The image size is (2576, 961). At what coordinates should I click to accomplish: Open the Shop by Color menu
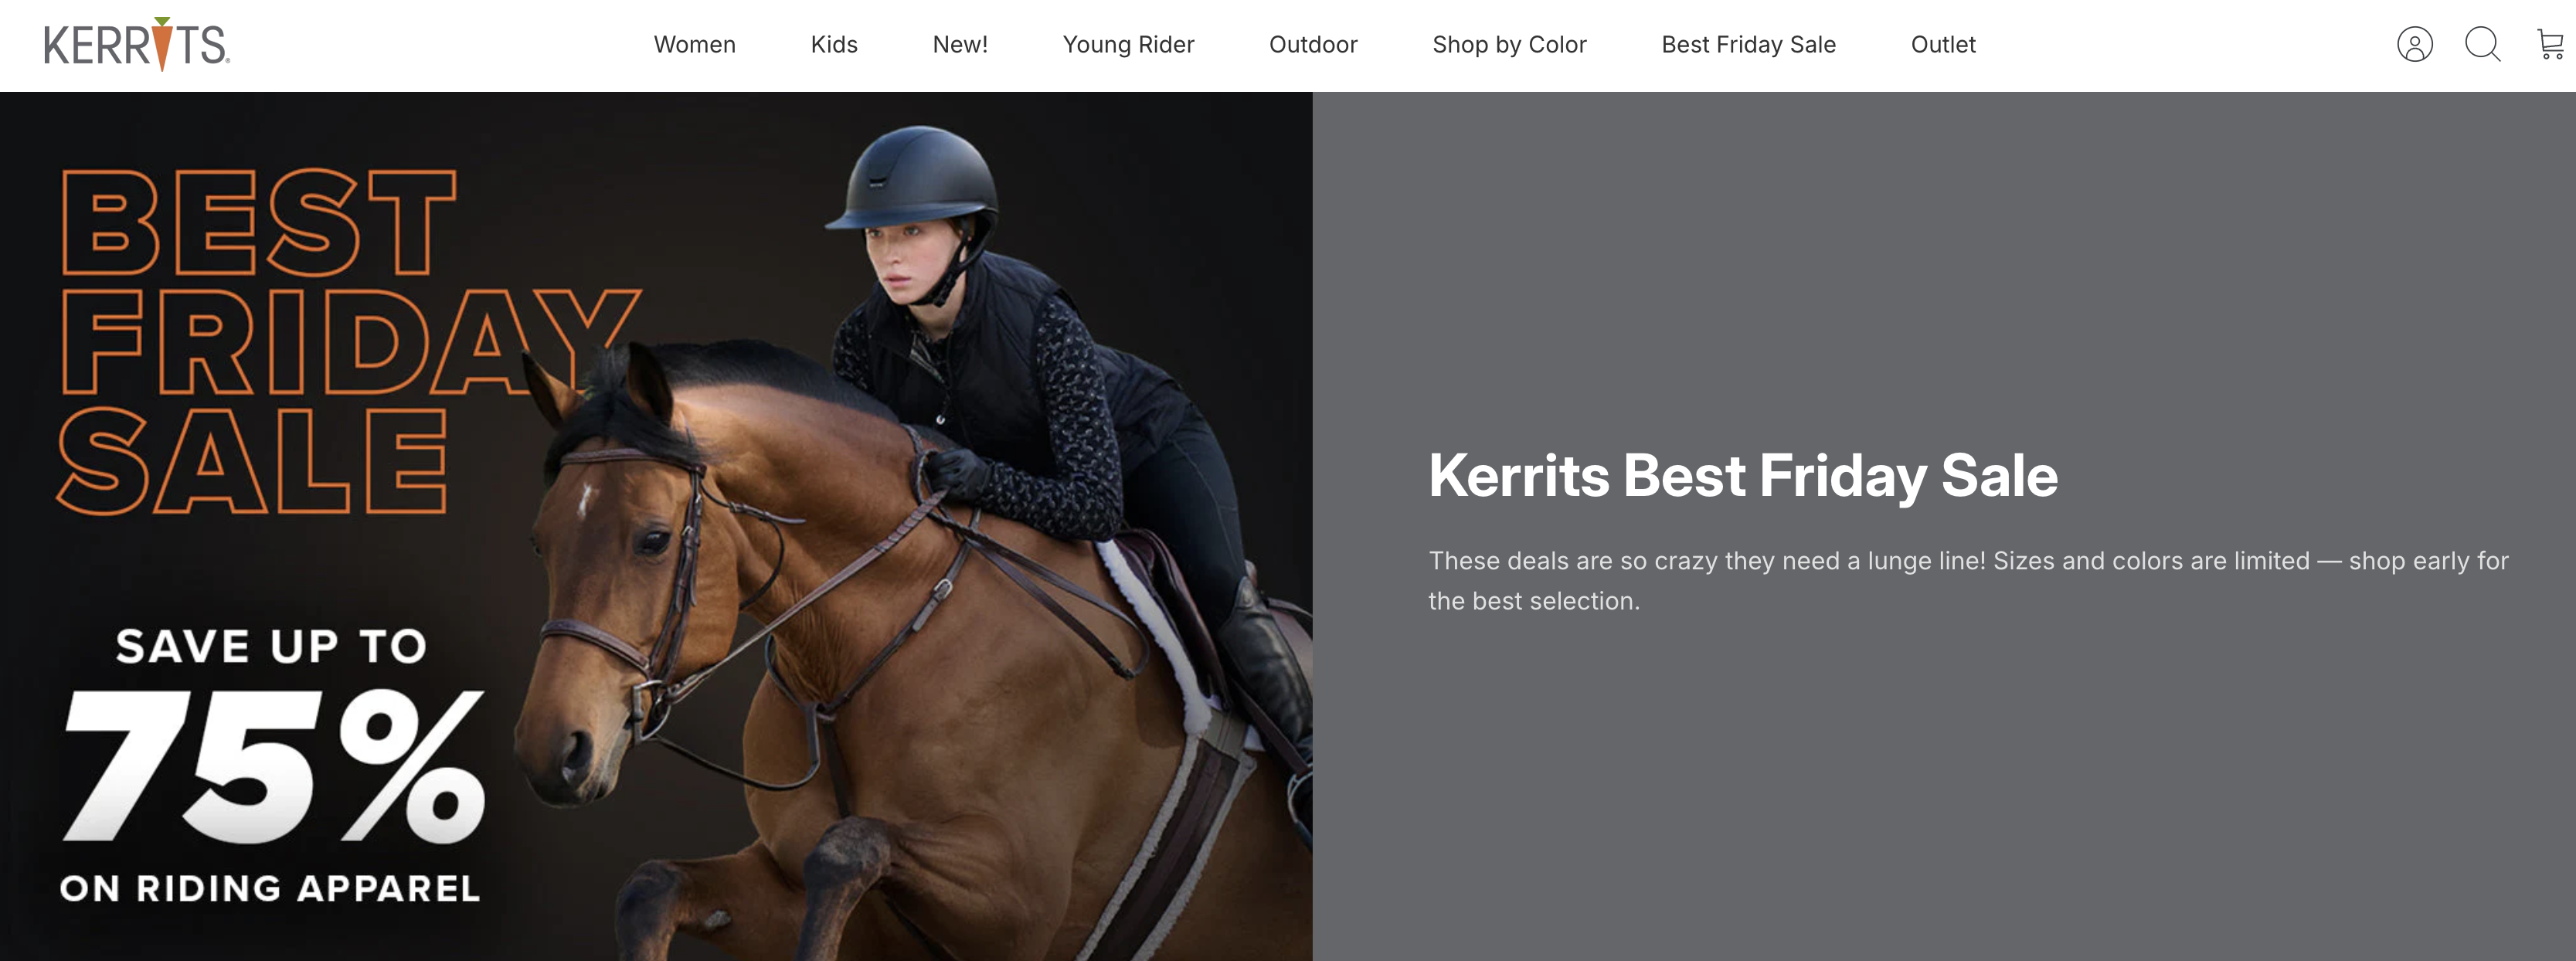[x=1509, y=45]
